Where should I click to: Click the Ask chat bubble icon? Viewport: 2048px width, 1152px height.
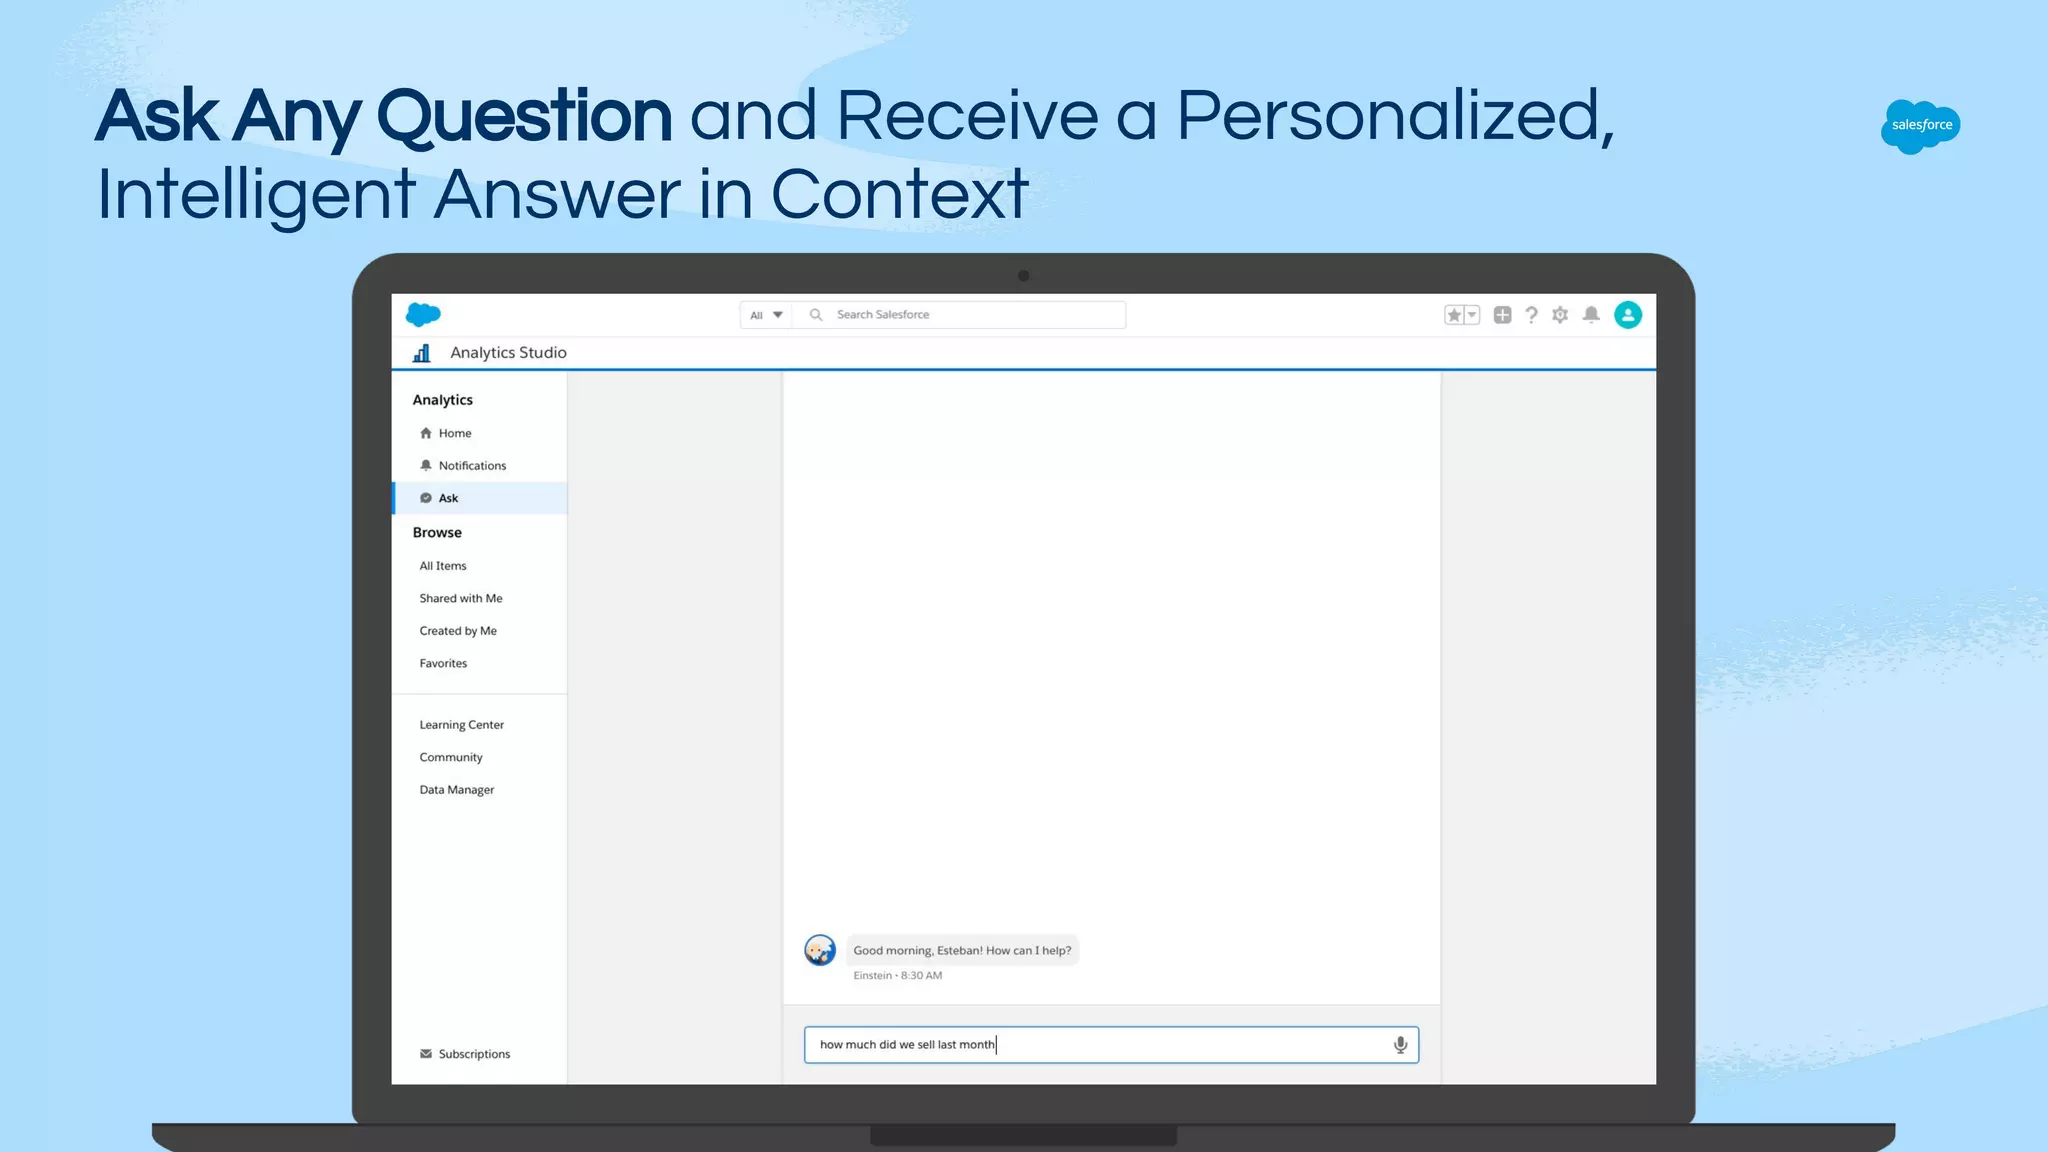426,498
